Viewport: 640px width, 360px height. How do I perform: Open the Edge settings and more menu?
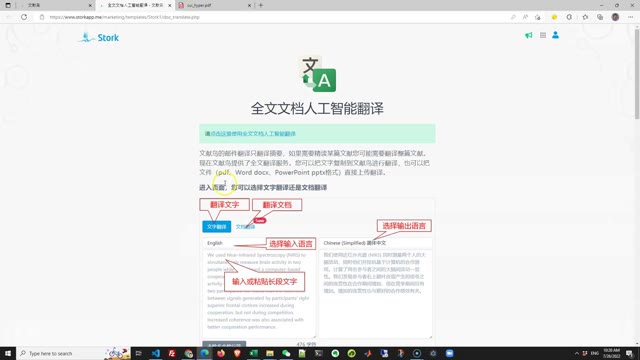(631, 17)
